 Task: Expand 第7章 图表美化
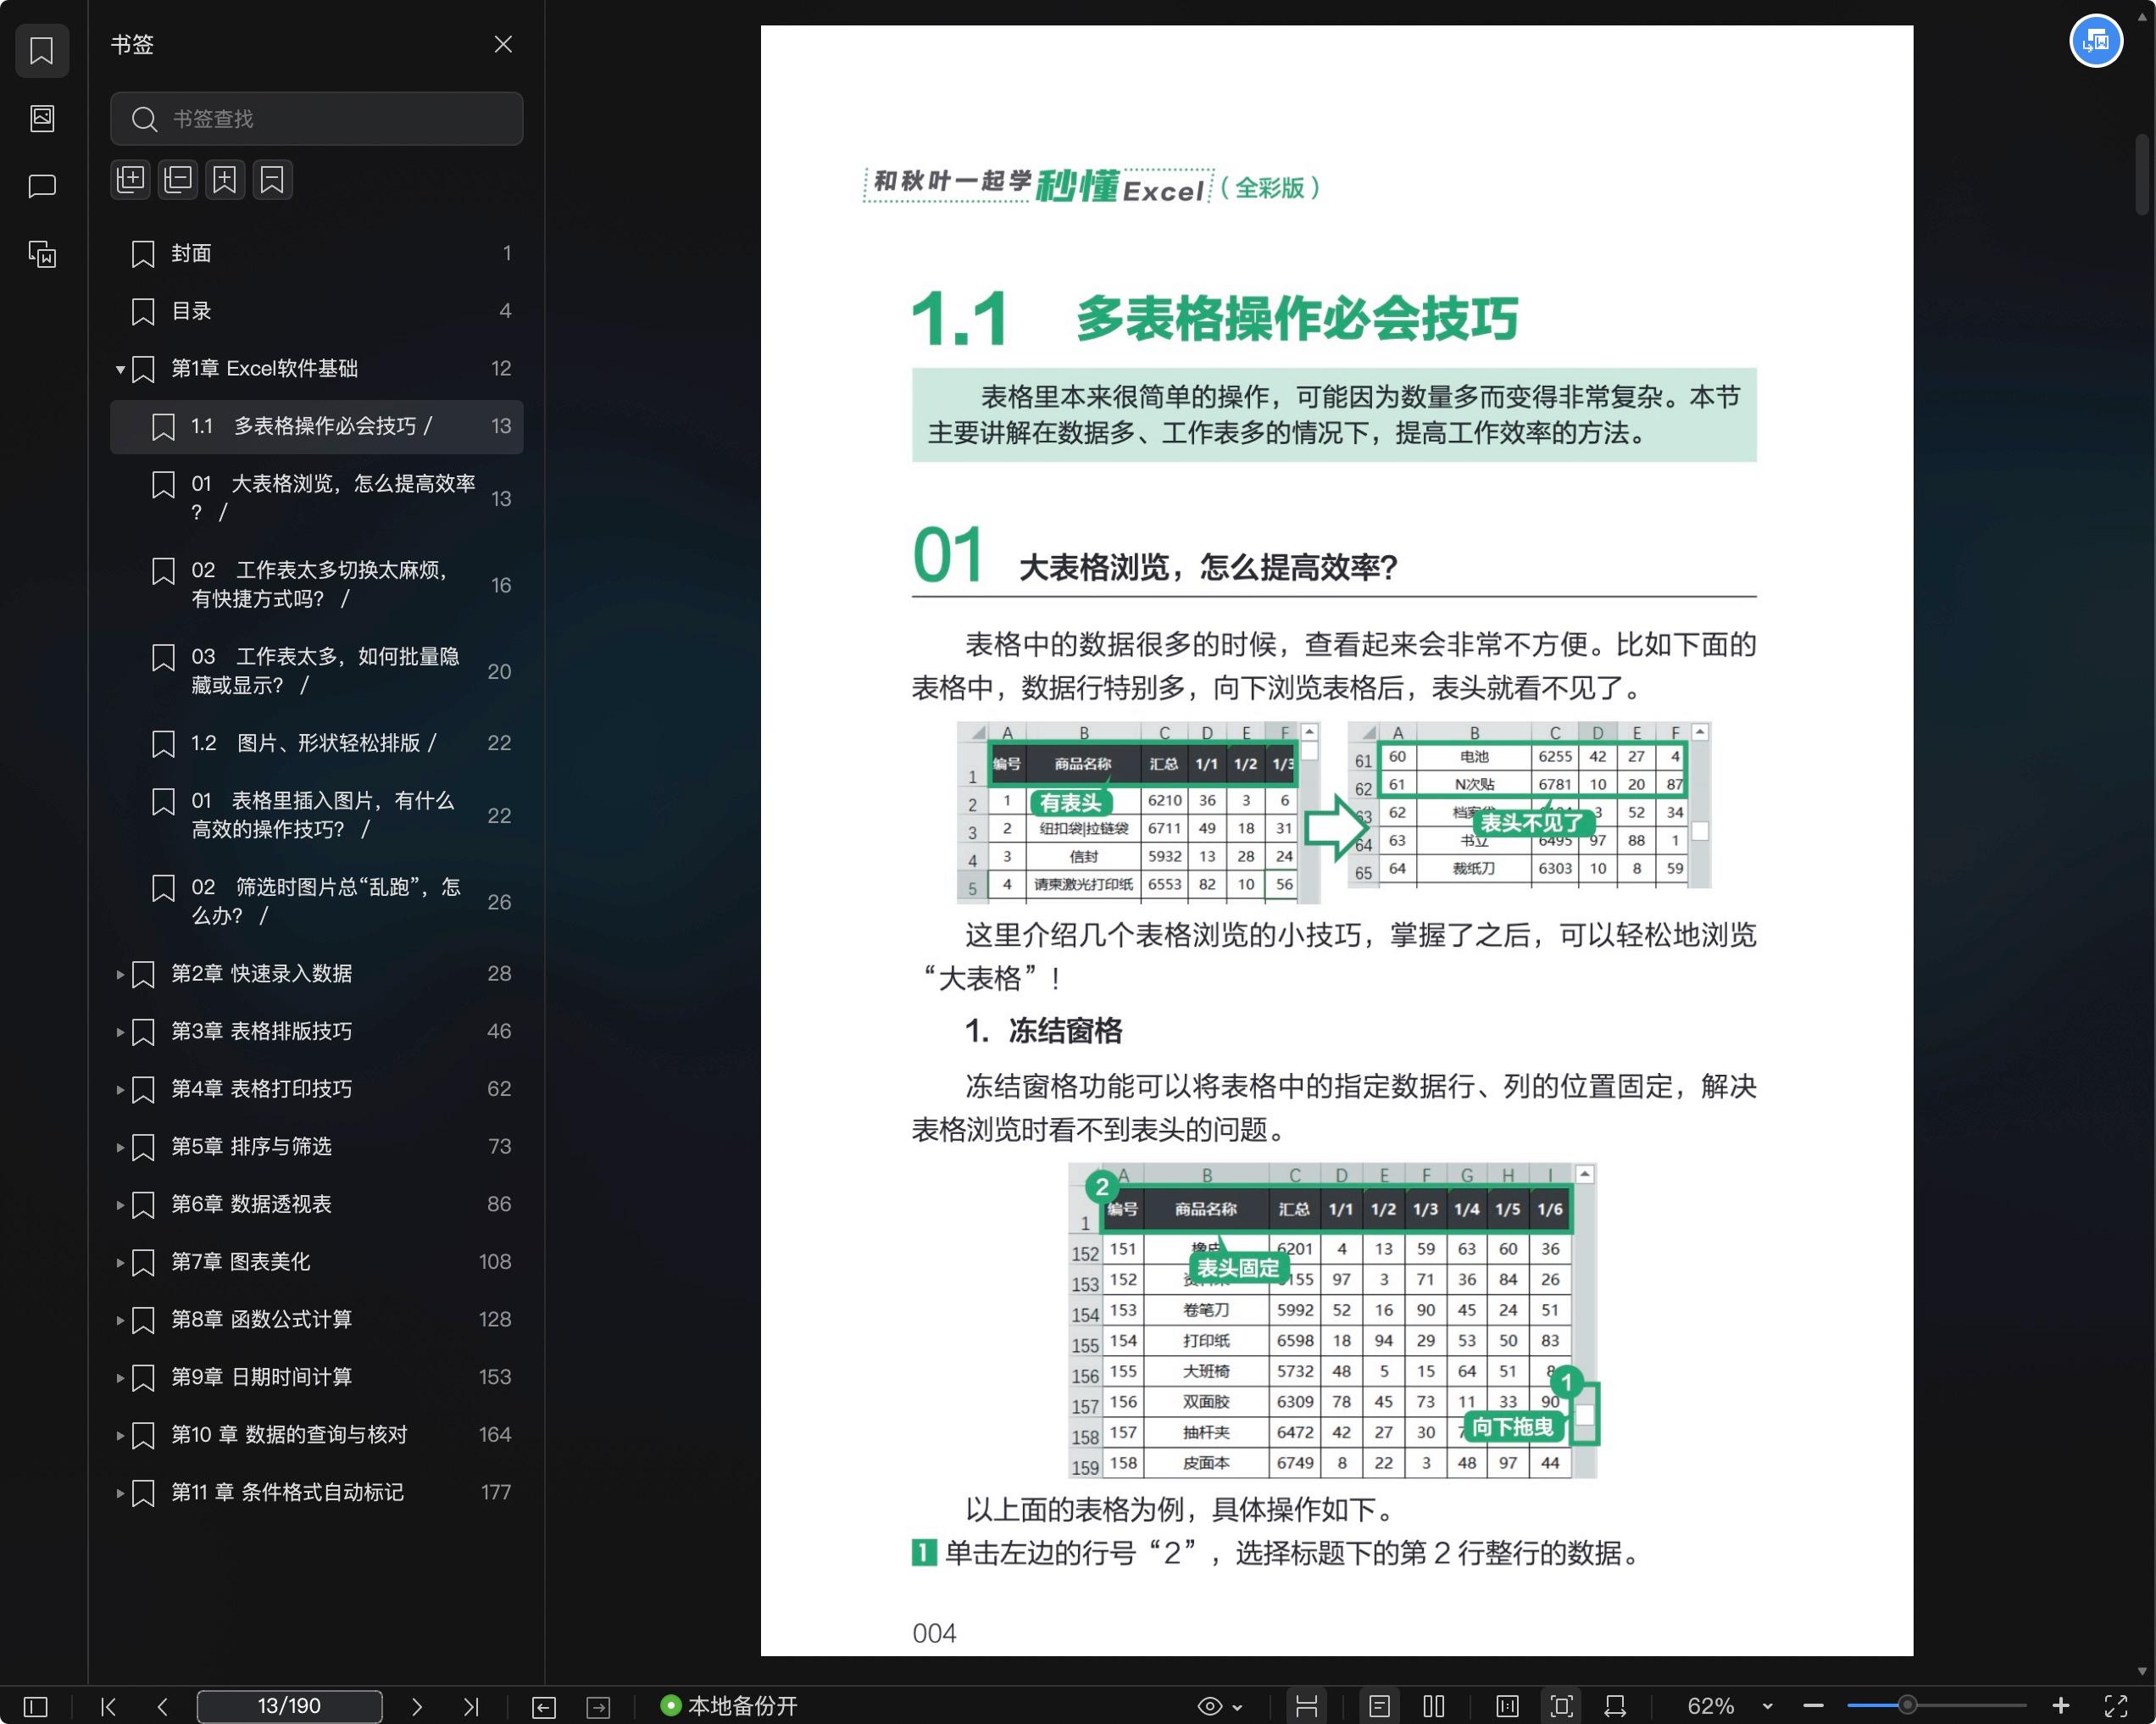[120, 1262]
